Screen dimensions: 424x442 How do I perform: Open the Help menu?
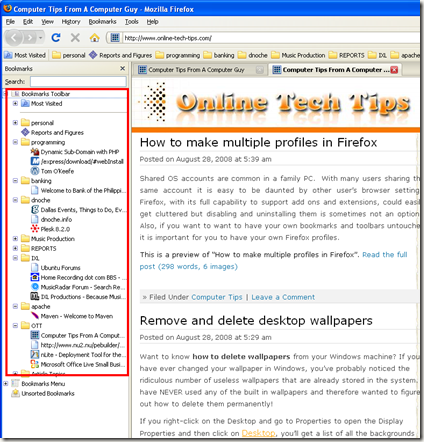[x=152, y=22]
